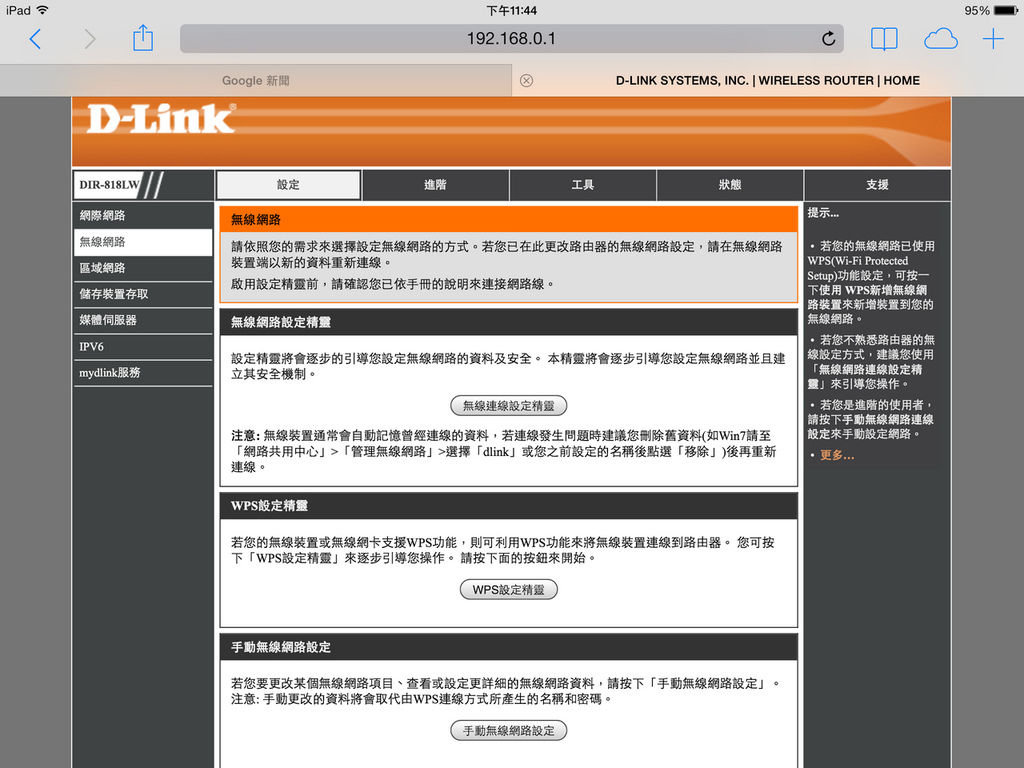Tap the 192.168.0.1 address bar
The width and height of the screenshot is (1024, 768).
coord(511,39)
